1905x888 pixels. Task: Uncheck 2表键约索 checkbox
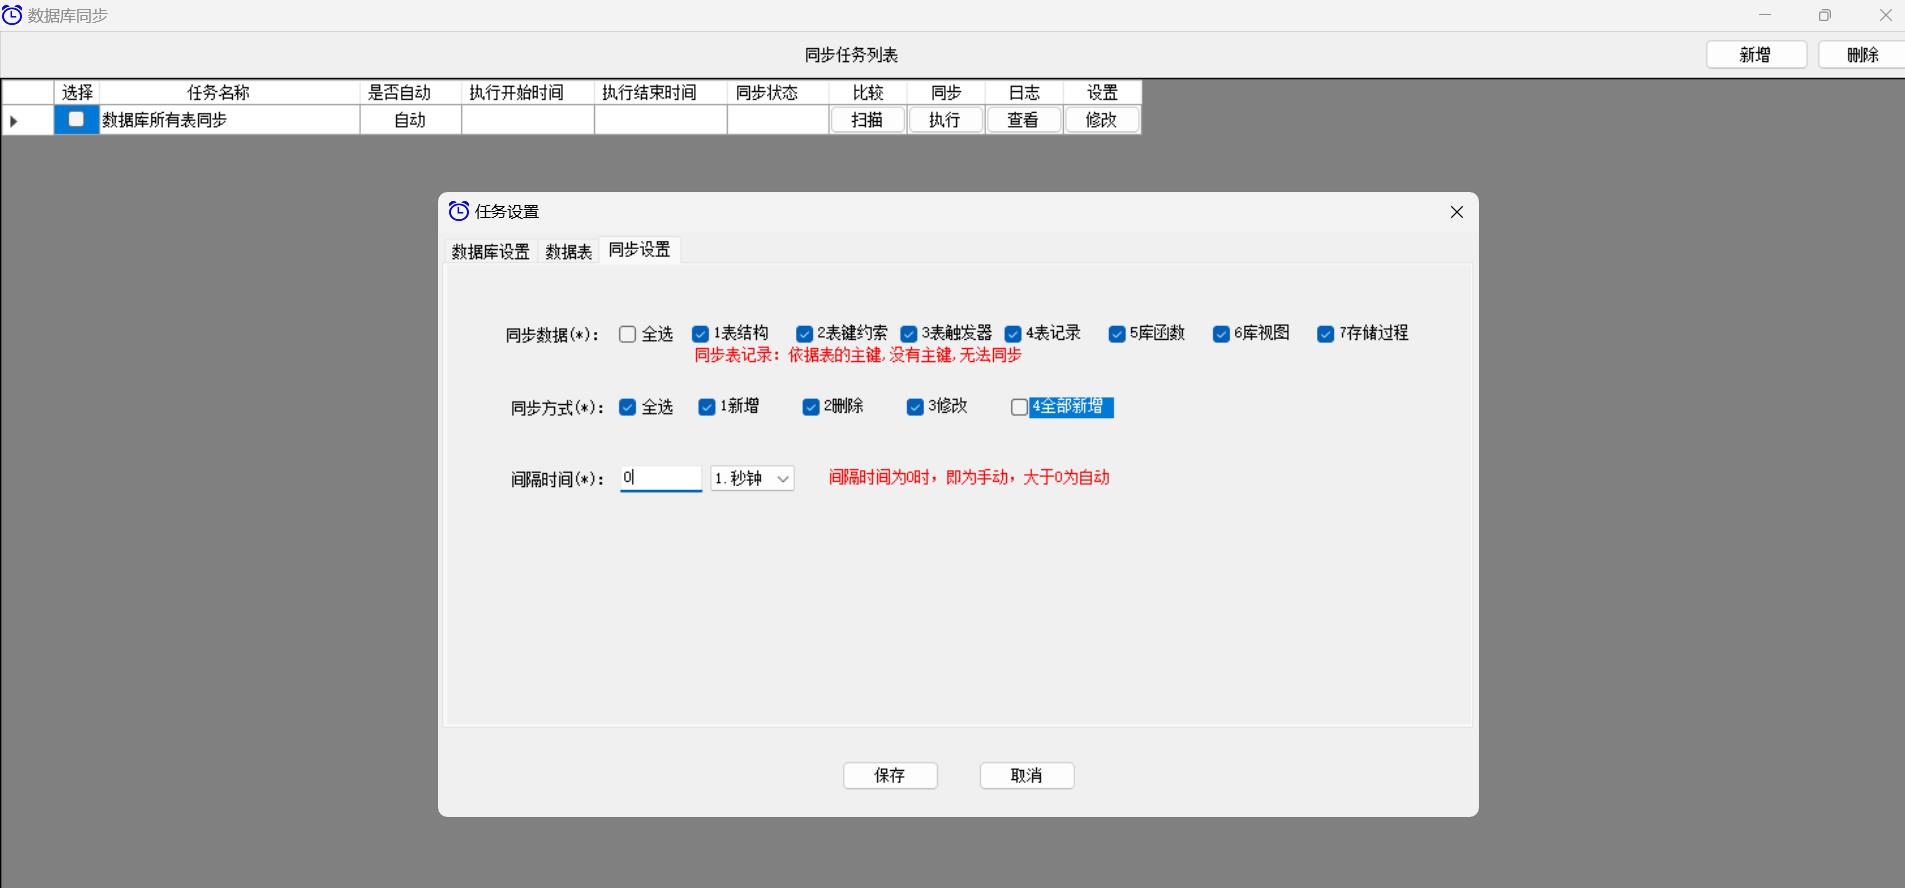click(804, 334)
